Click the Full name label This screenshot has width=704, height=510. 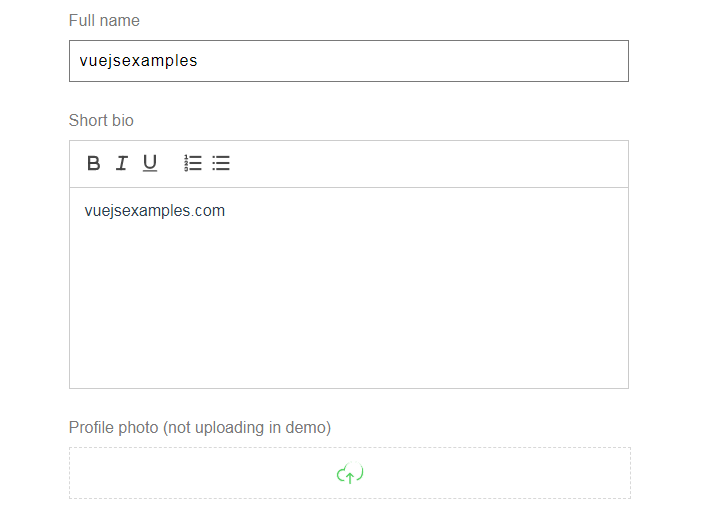click(104, 20)
